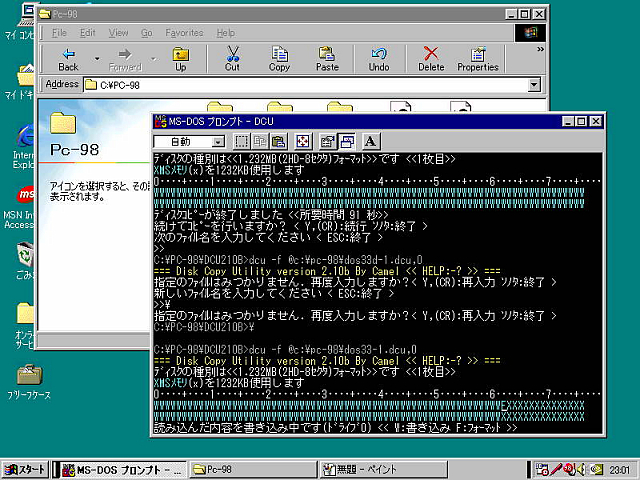The height and width of the screenshot is (480, 640).
Task: Click the Copy icon in DOS prompt toolbar
Action: (260, 142)
